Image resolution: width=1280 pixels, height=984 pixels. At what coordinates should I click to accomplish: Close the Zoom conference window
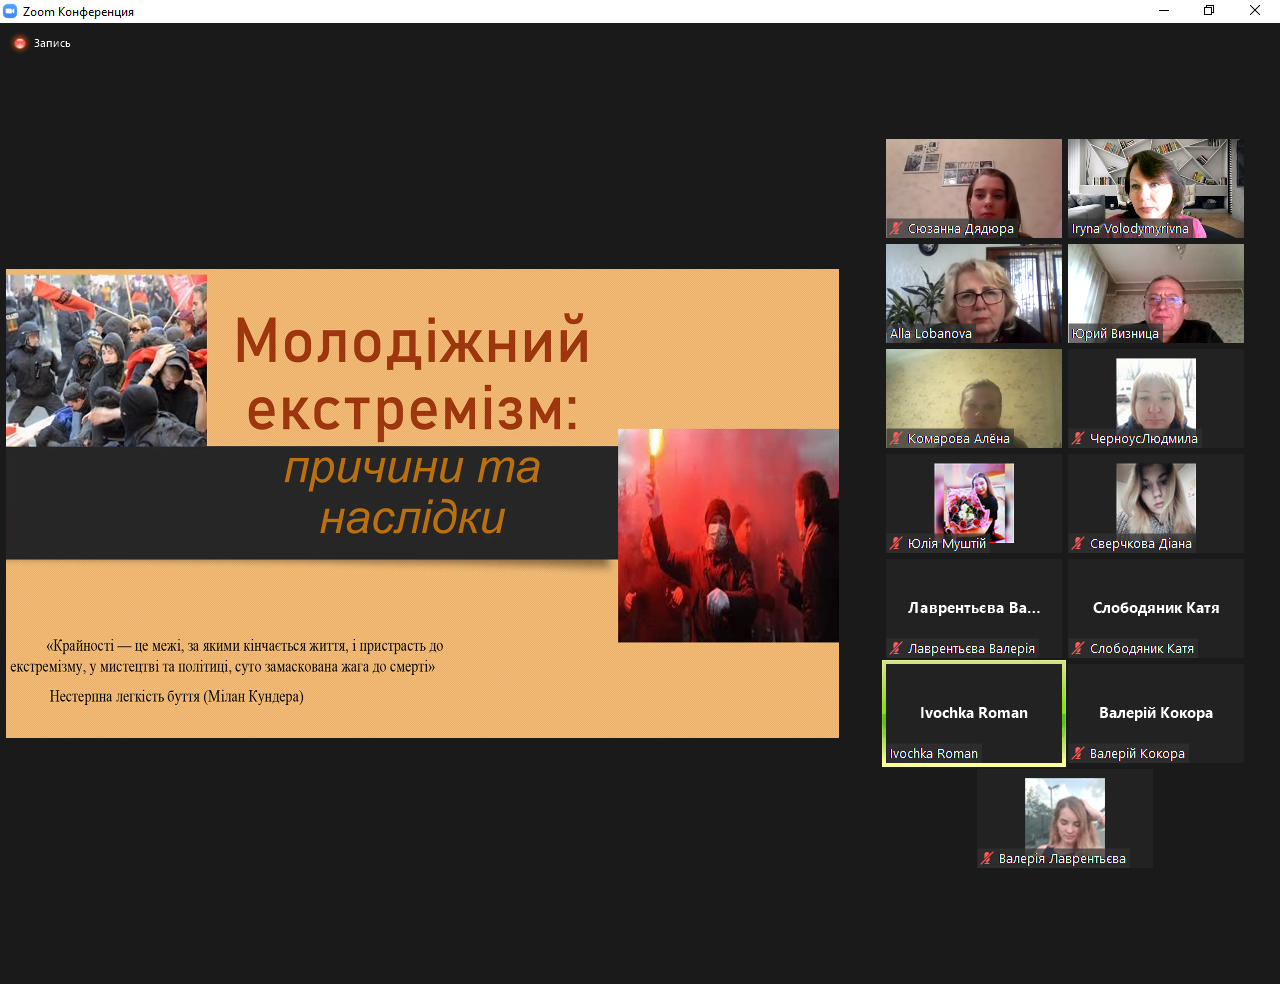pos(1255,11)
